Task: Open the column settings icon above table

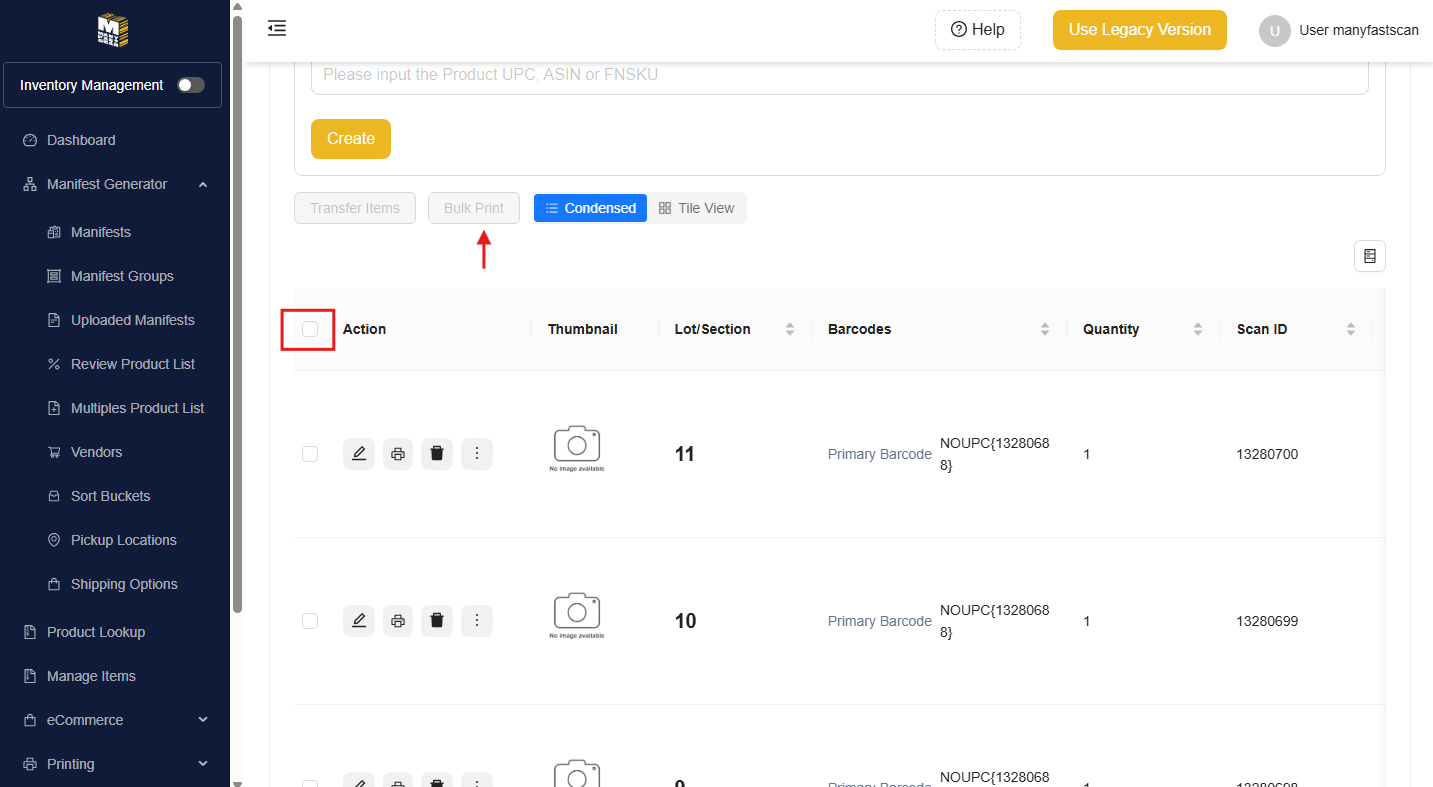Action: point(1369,256)
